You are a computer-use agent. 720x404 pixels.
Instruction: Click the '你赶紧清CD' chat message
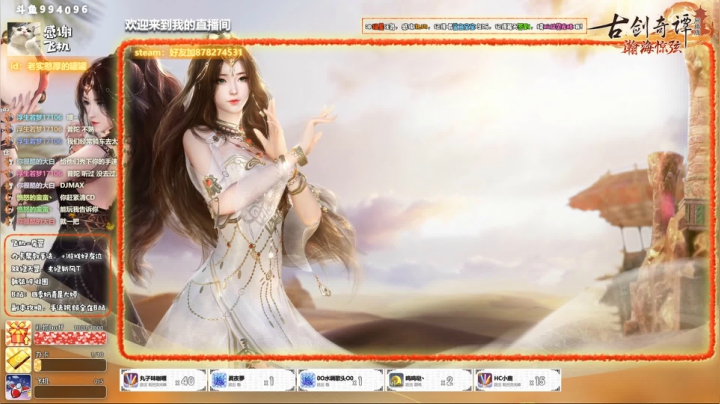point(77,197)
